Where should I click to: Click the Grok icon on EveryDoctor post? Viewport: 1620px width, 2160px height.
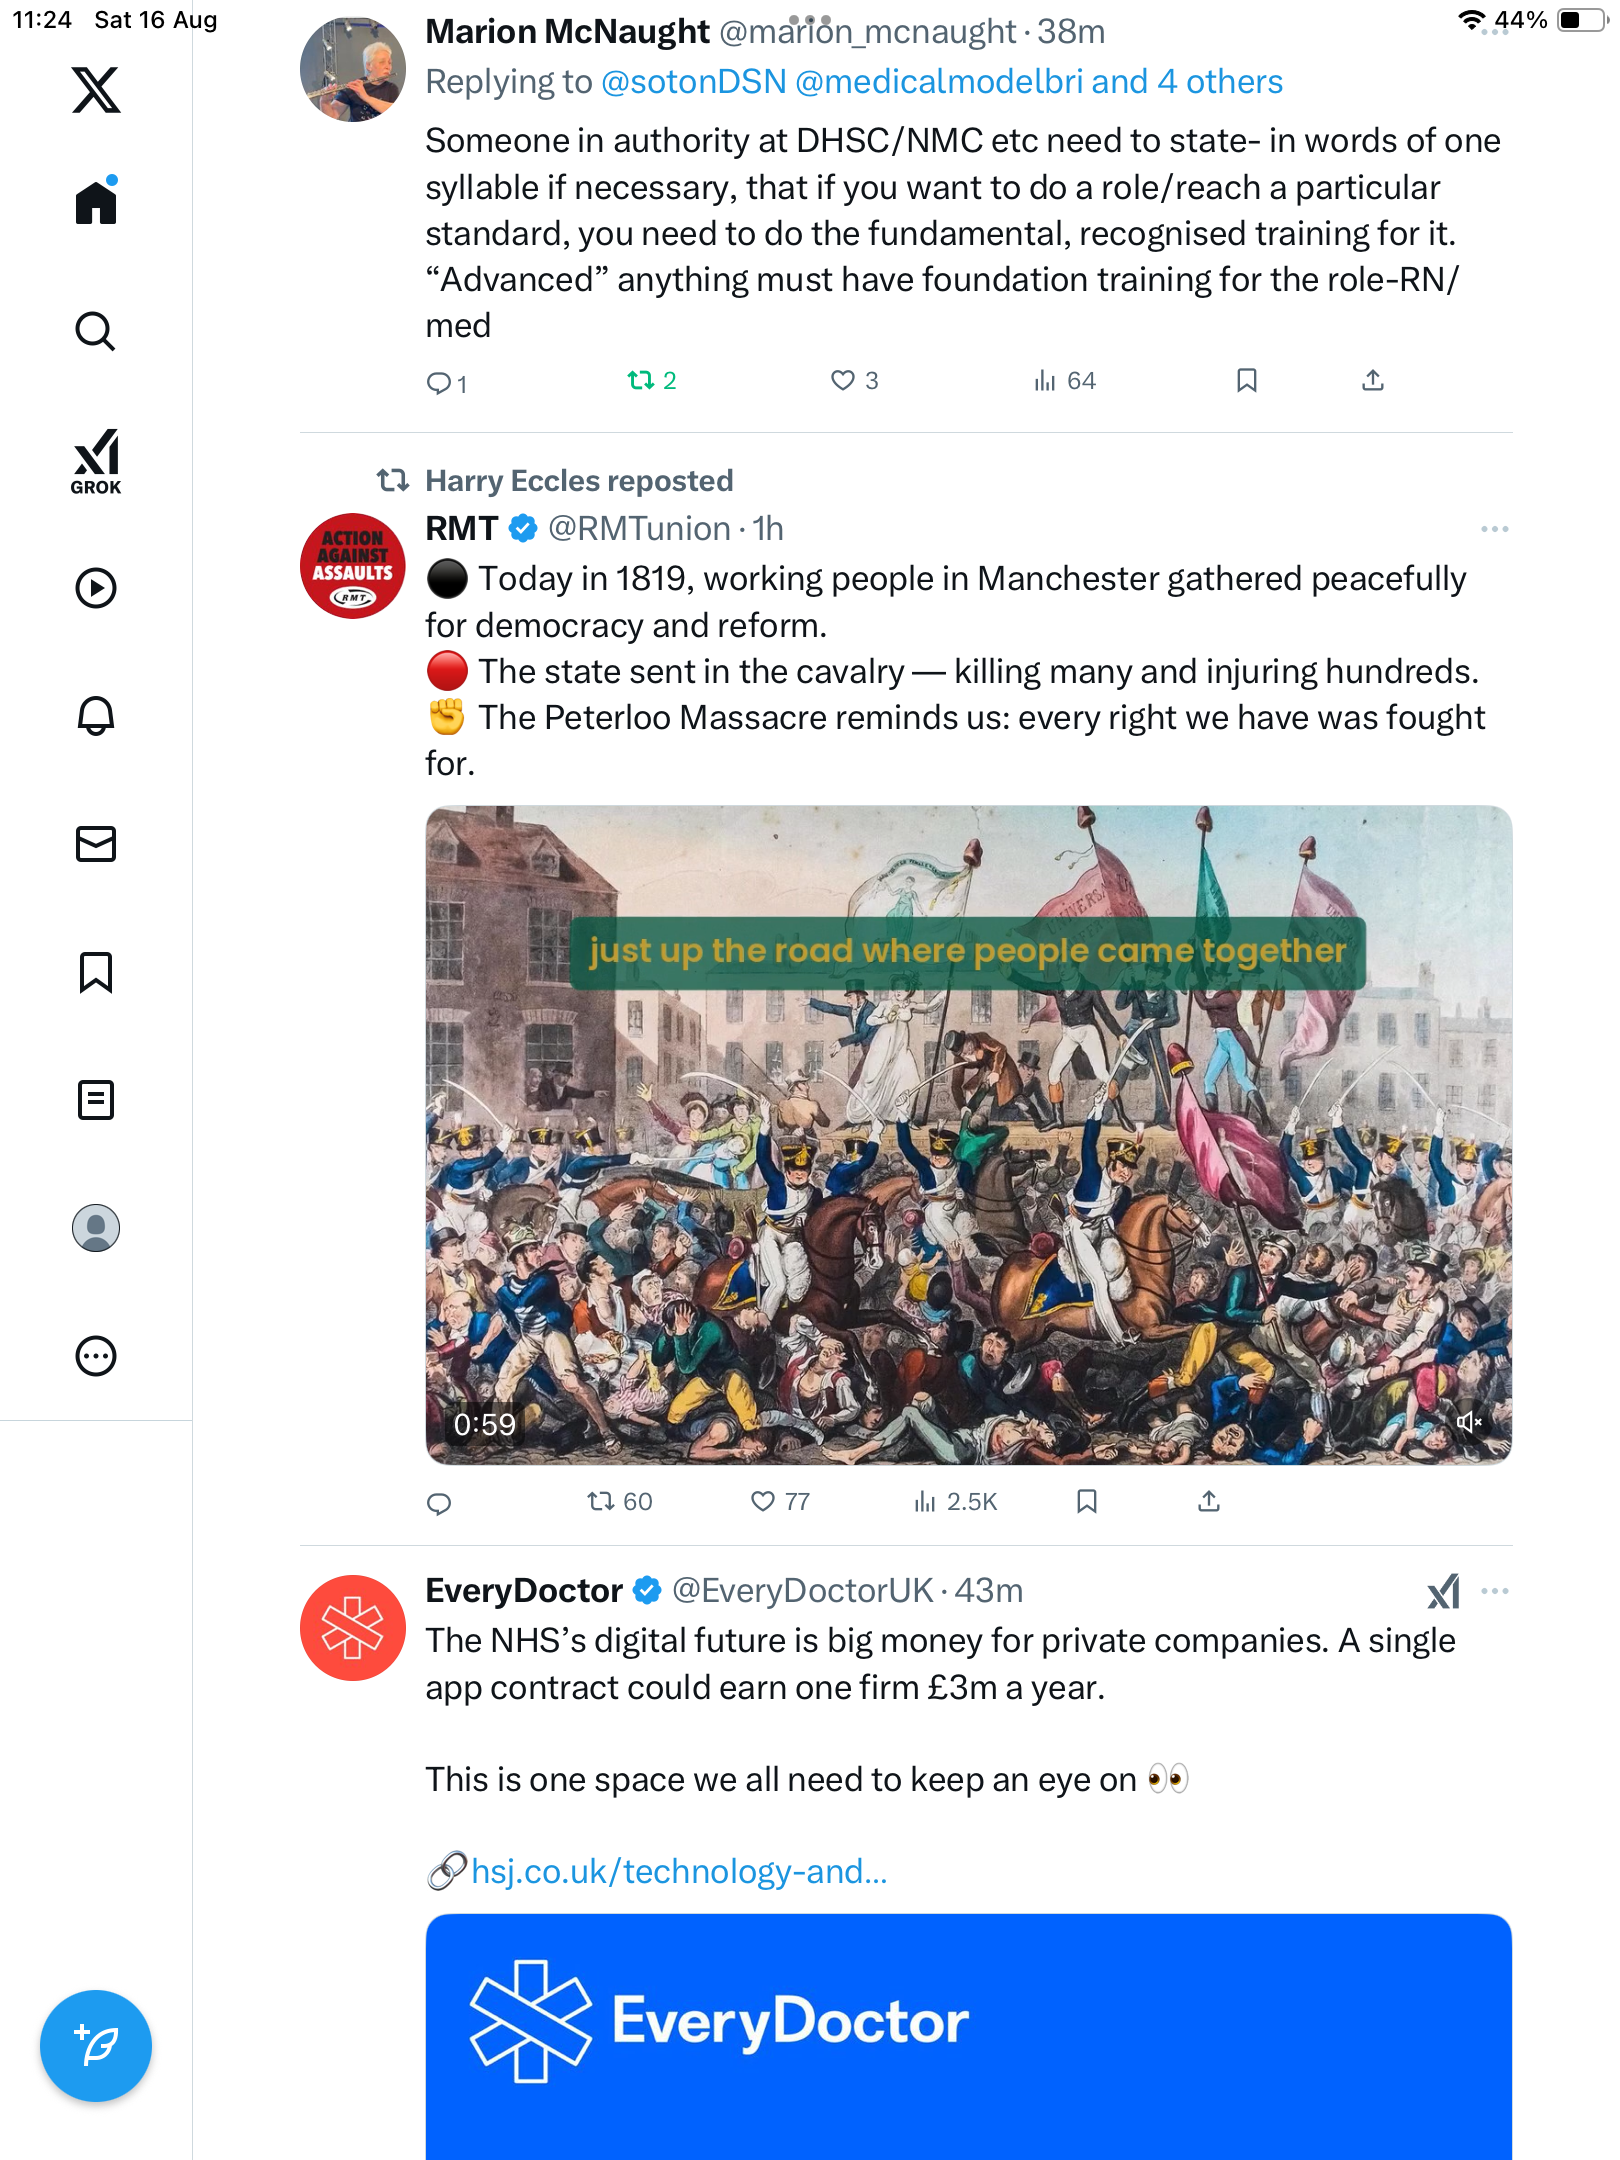pyautogui.click(x=1443, y=1591)
